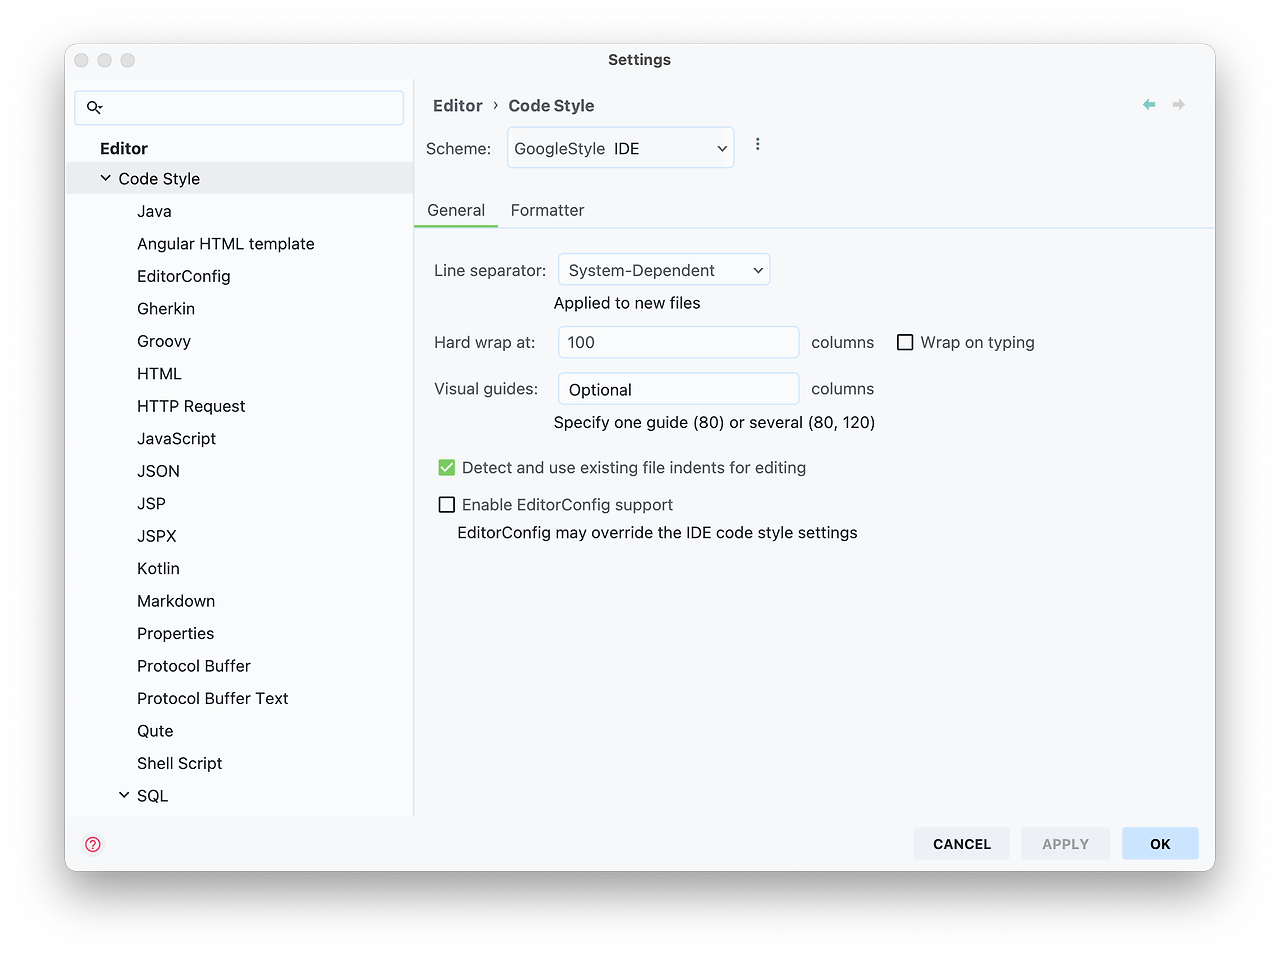Select Qute code style
Image resolution: width=1280 pixels, height=957 pixels.
(155, 731)
